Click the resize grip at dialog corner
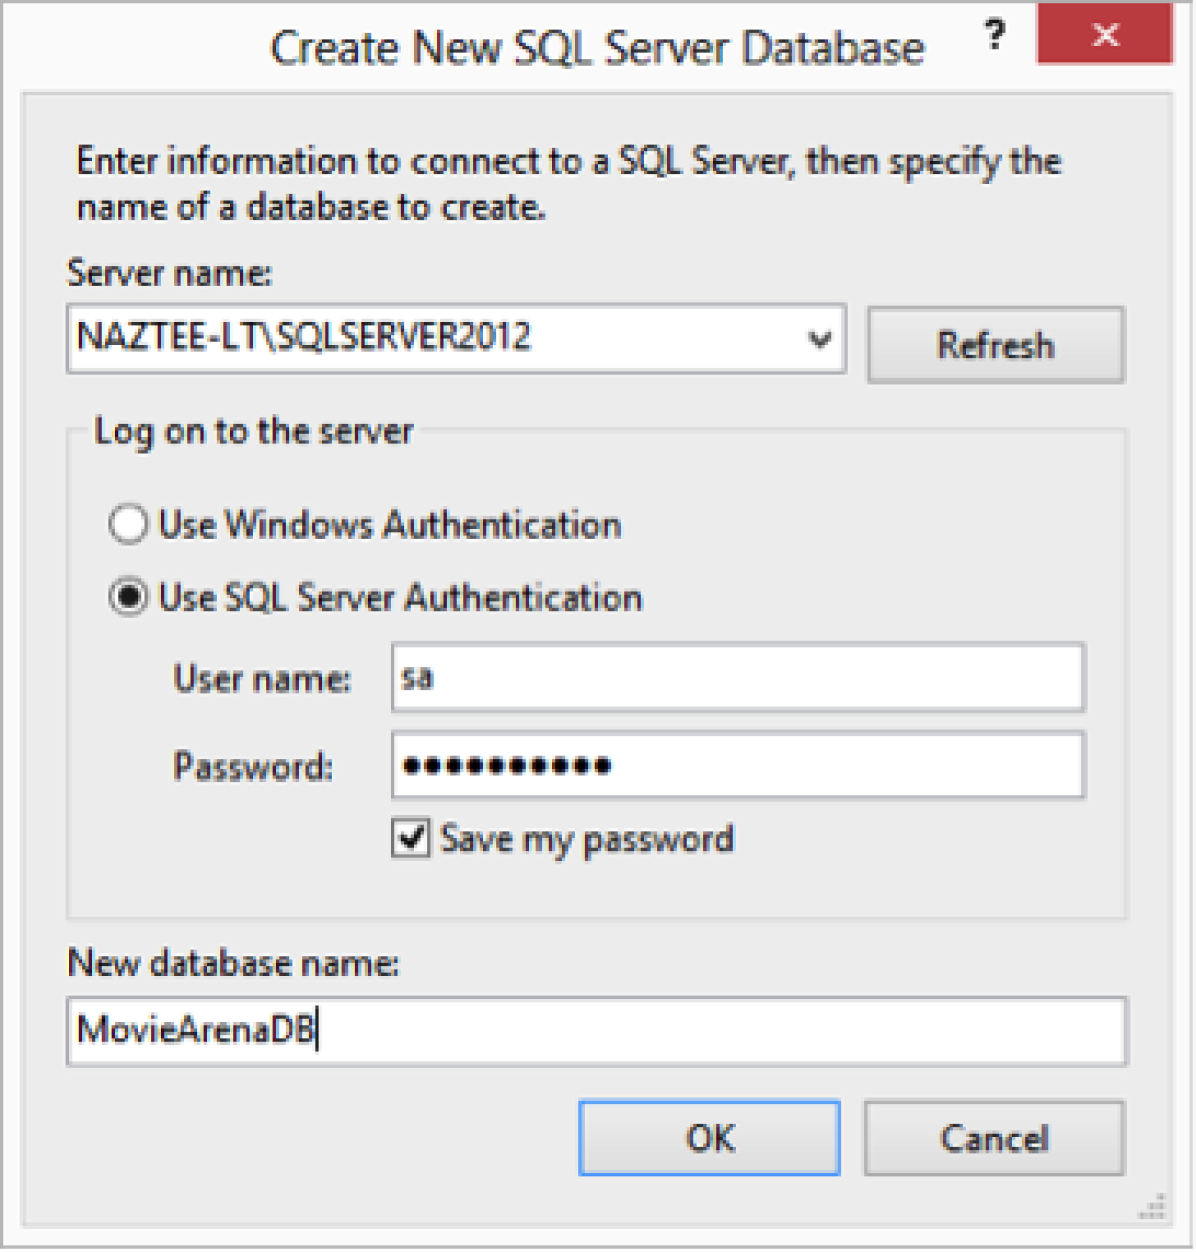 (x=1153, y=1207)
